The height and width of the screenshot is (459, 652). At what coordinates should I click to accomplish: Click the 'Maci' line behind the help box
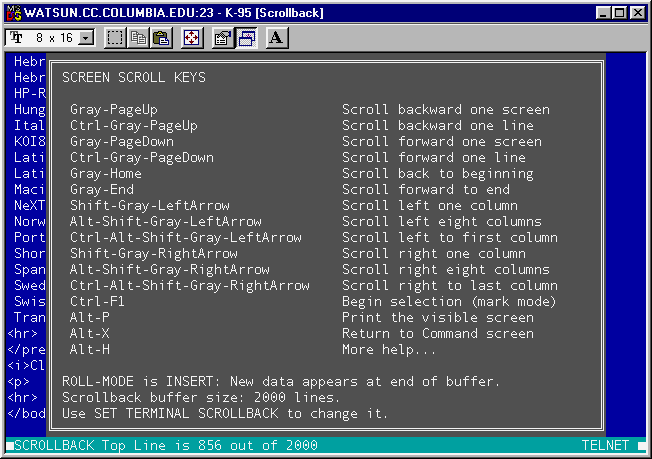[30, 190]
